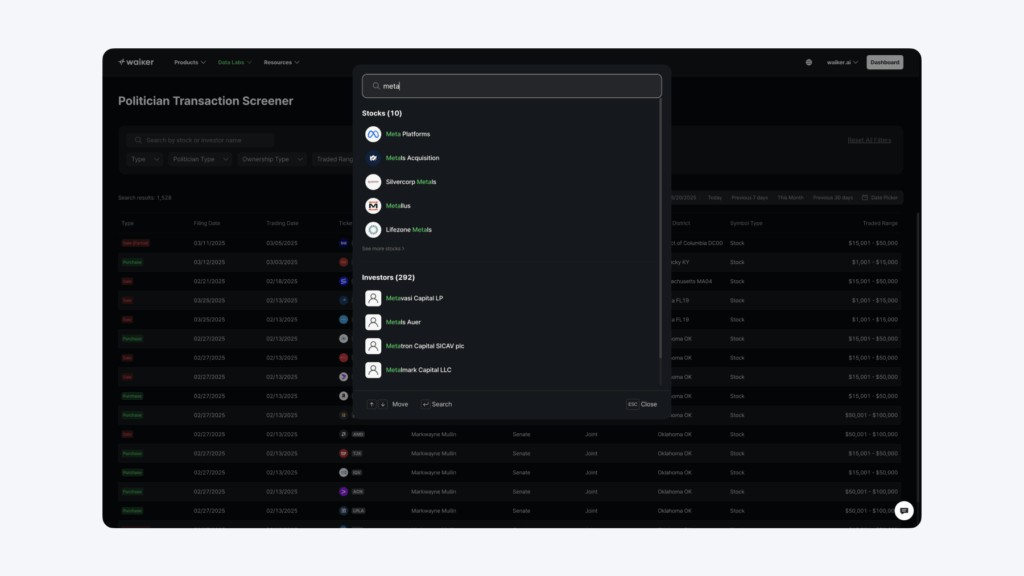Click the Silvercorp Metals logo icon
Image resolution: width=1024 pixels, height=576 pixels.
coord(373,182)
